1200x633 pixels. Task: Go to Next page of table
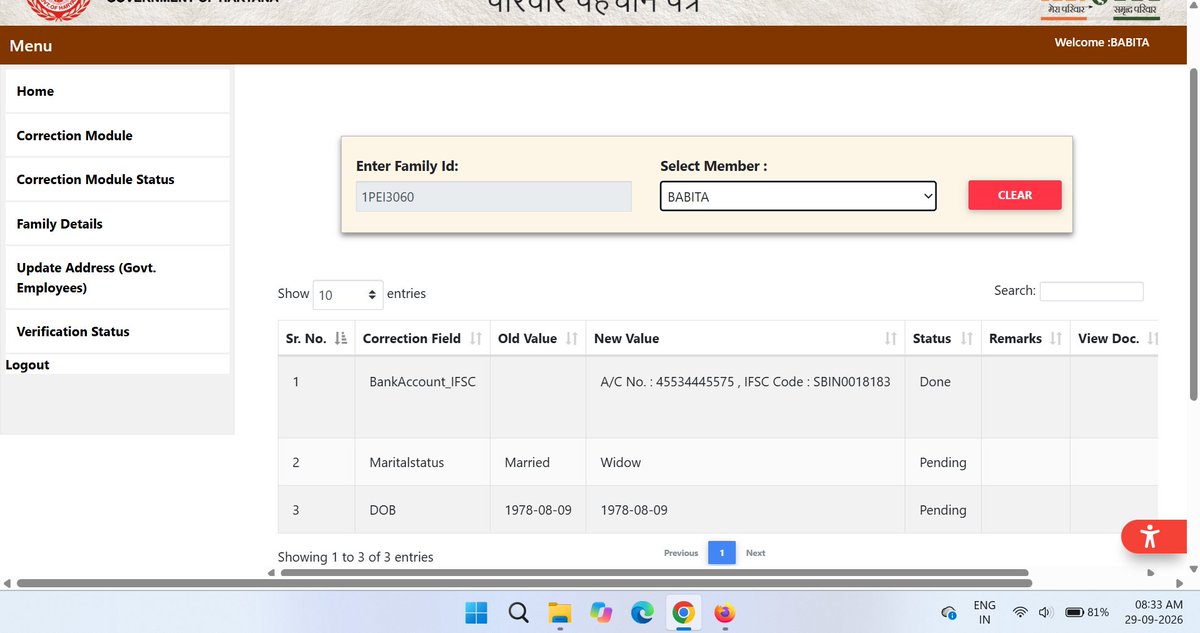755,552
